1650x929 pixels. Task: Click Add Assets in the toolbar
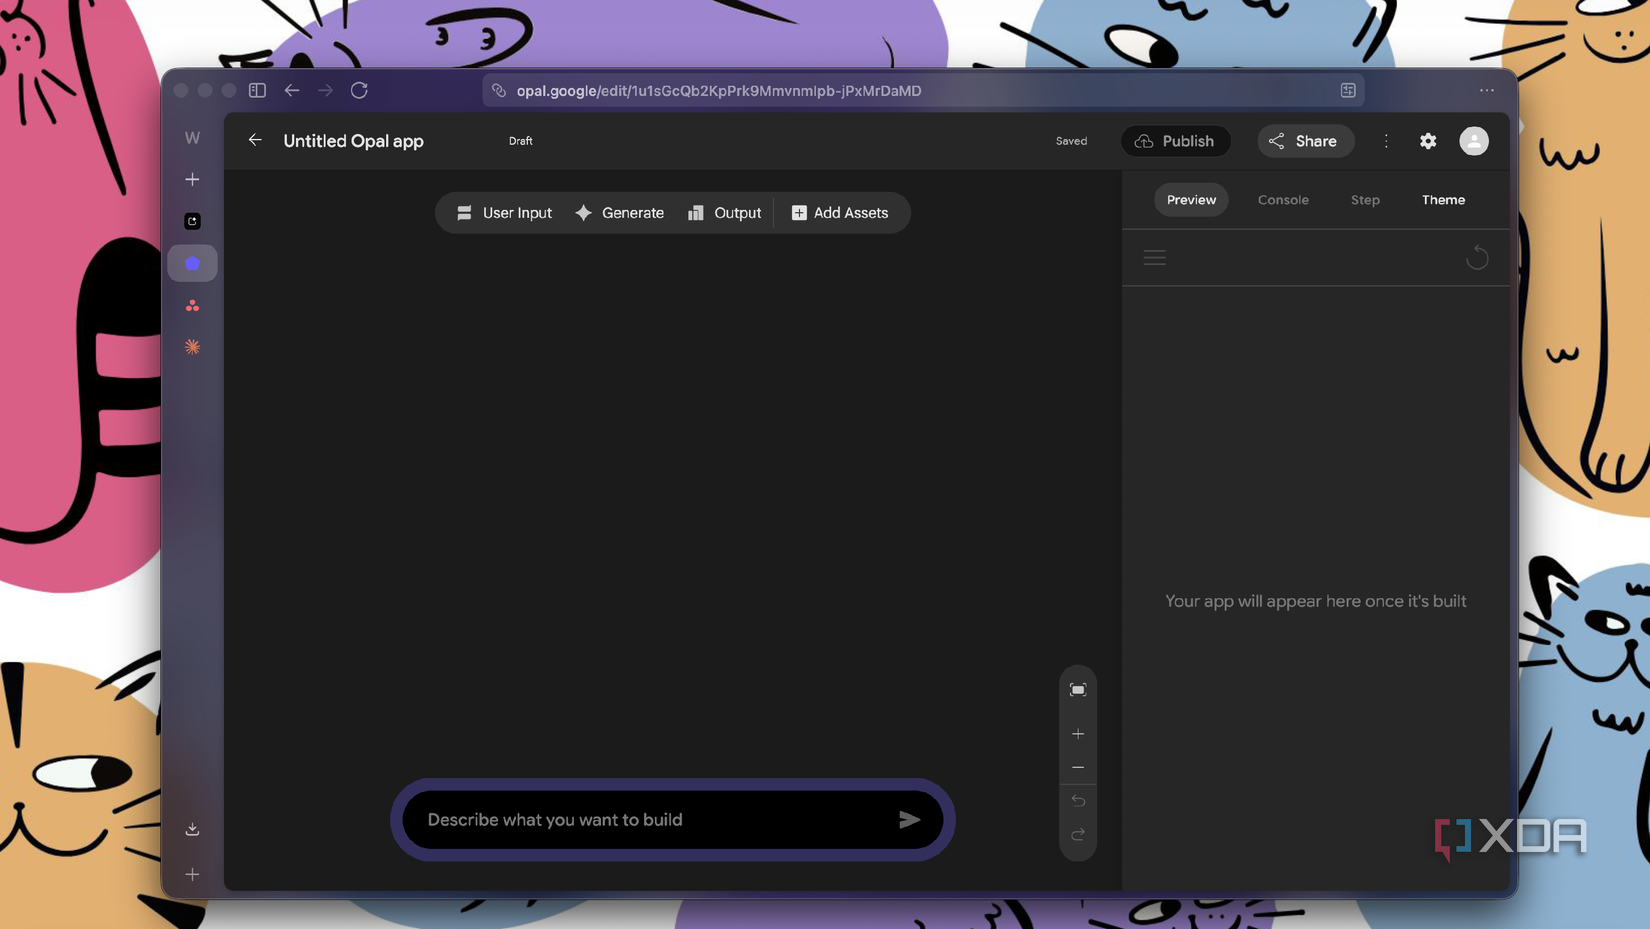pos(840,213)
